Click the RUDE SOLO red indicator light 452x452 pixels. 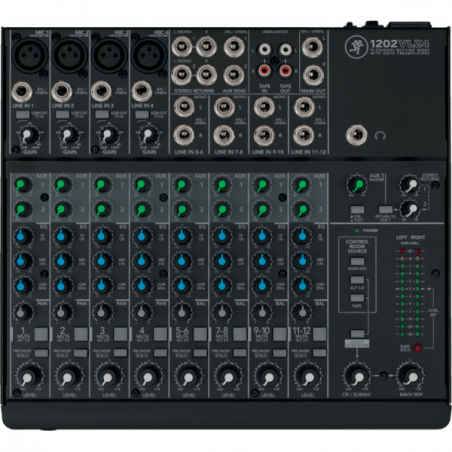coord(417,348)
